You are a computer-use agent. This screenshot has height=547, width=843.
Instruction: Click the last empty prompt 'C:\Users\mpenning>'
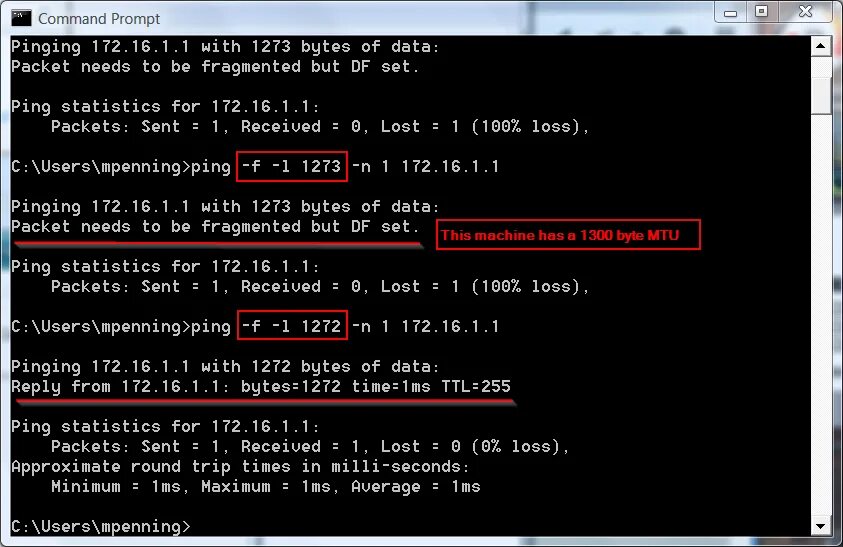(101, 527)
